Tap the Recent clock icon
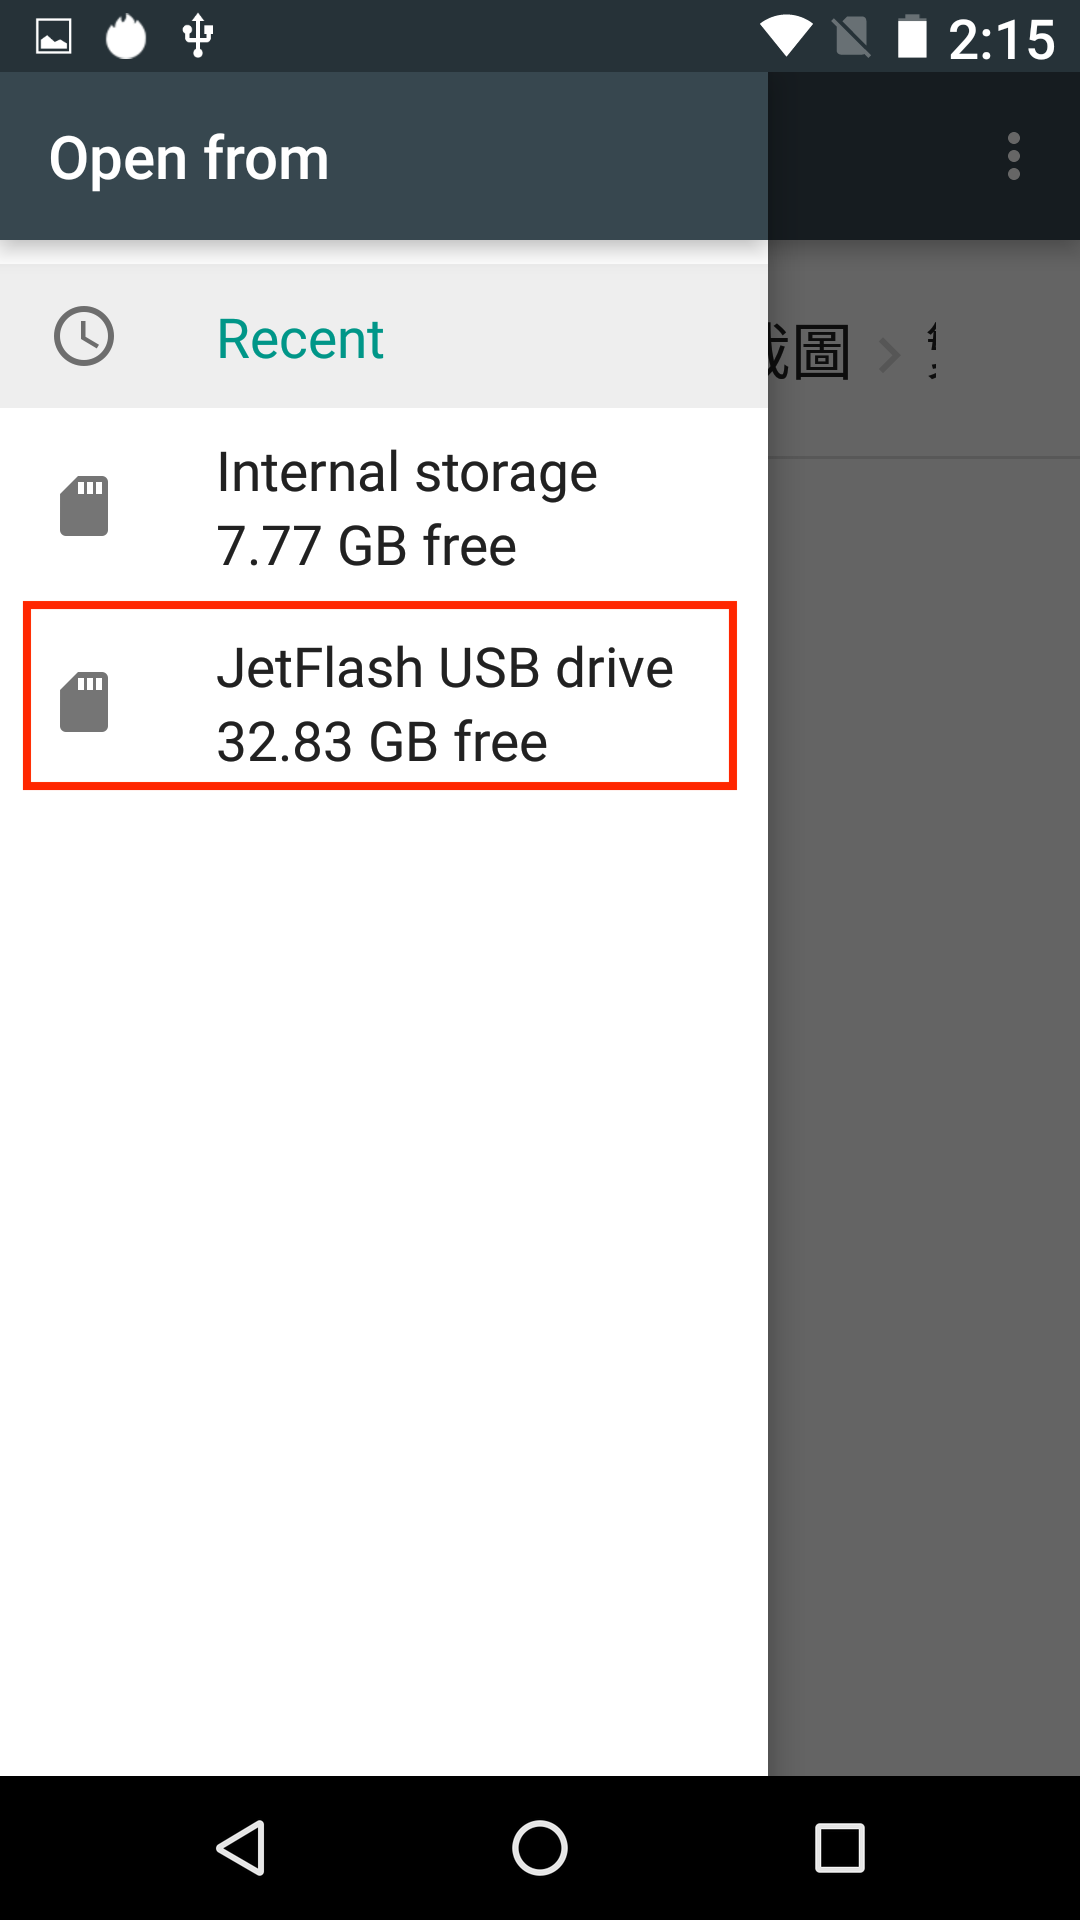 click(84, 336)
